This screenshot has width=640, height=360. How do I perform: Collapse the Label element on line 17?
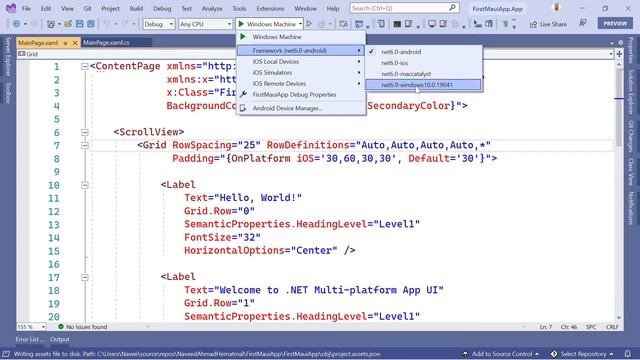pos(84,277)
